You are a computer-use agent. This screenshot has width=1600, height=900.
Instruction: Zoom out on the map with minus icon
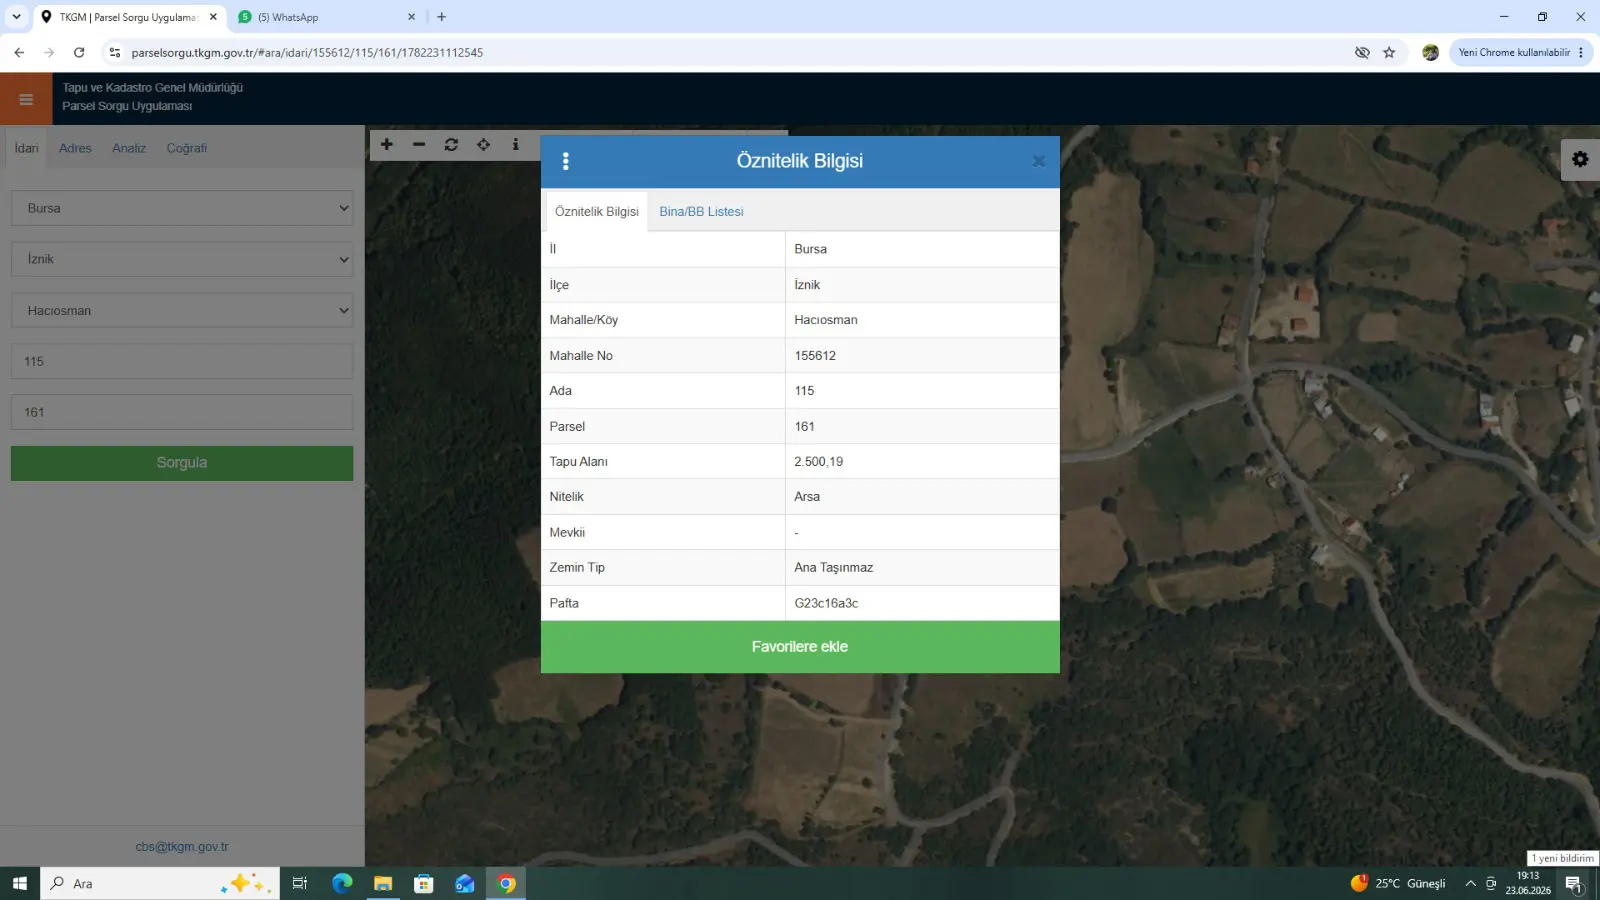point(419,144)
